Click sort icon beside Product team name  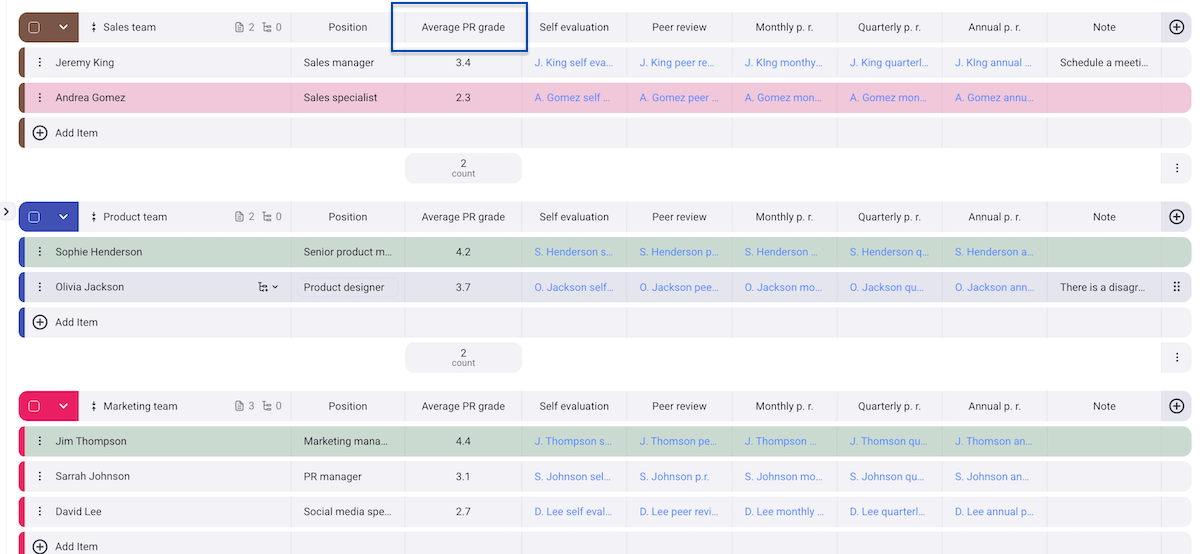93,217
